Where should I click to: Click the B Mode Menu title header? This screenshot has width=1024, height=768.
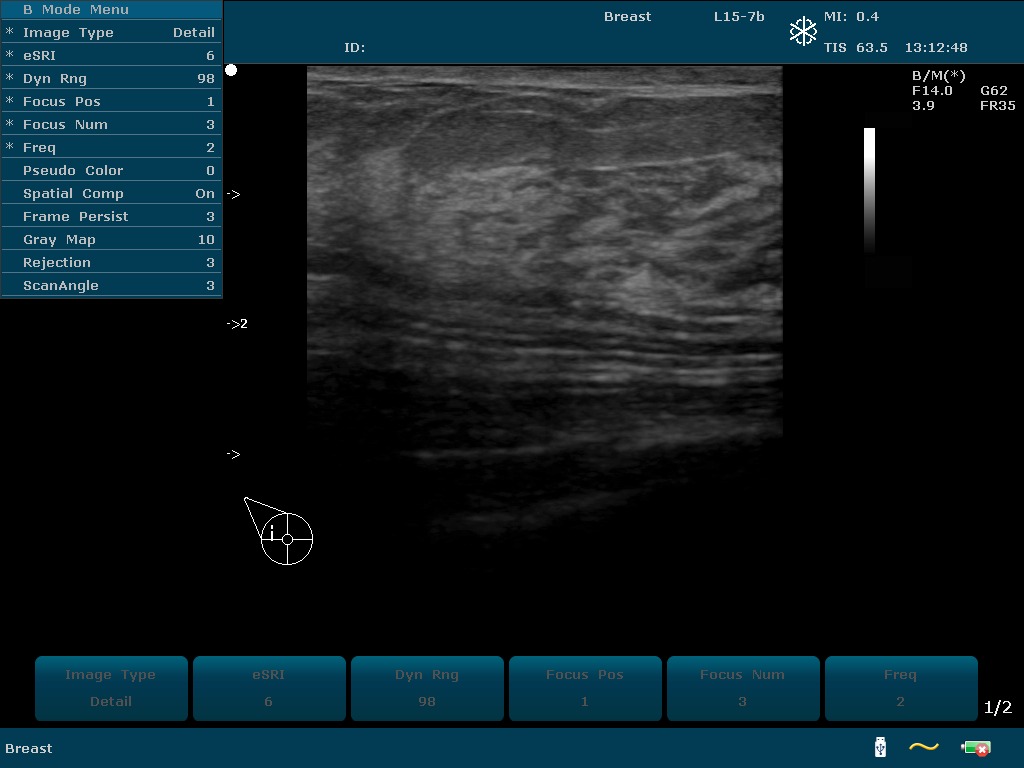(x=111, y=10)
